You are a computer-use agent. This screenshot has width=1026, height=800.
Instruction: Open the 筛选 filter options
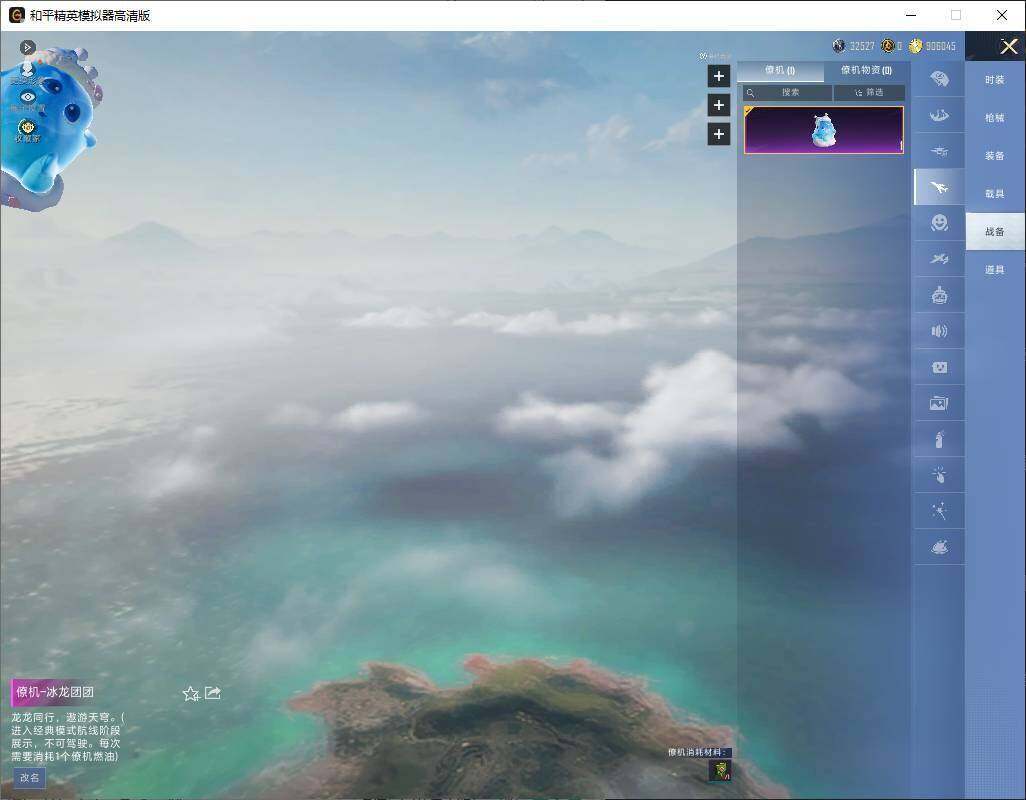(x=869, y=93)
